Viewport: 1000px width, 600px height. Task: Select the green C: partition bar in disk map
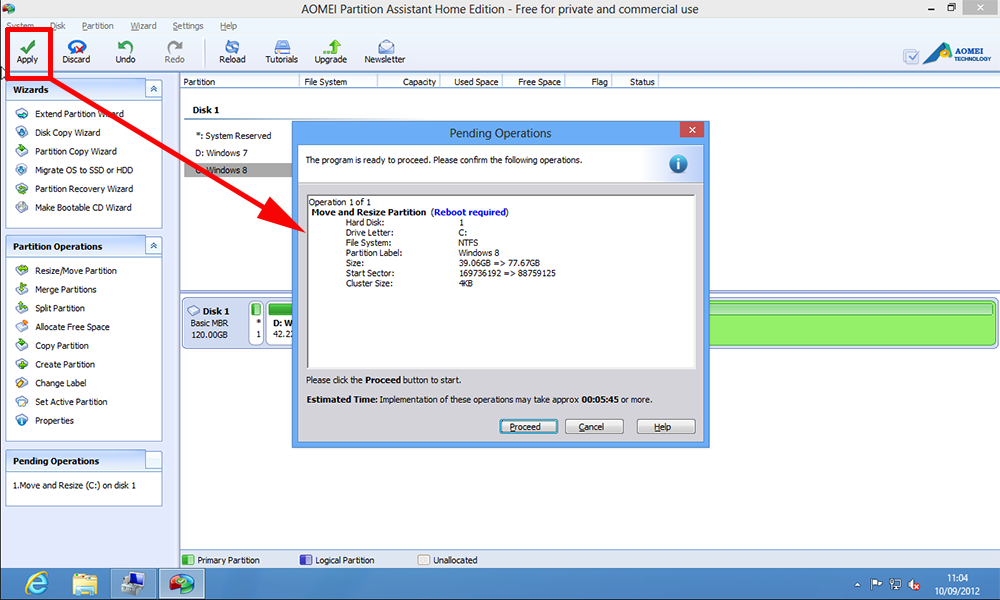point(853,323)
